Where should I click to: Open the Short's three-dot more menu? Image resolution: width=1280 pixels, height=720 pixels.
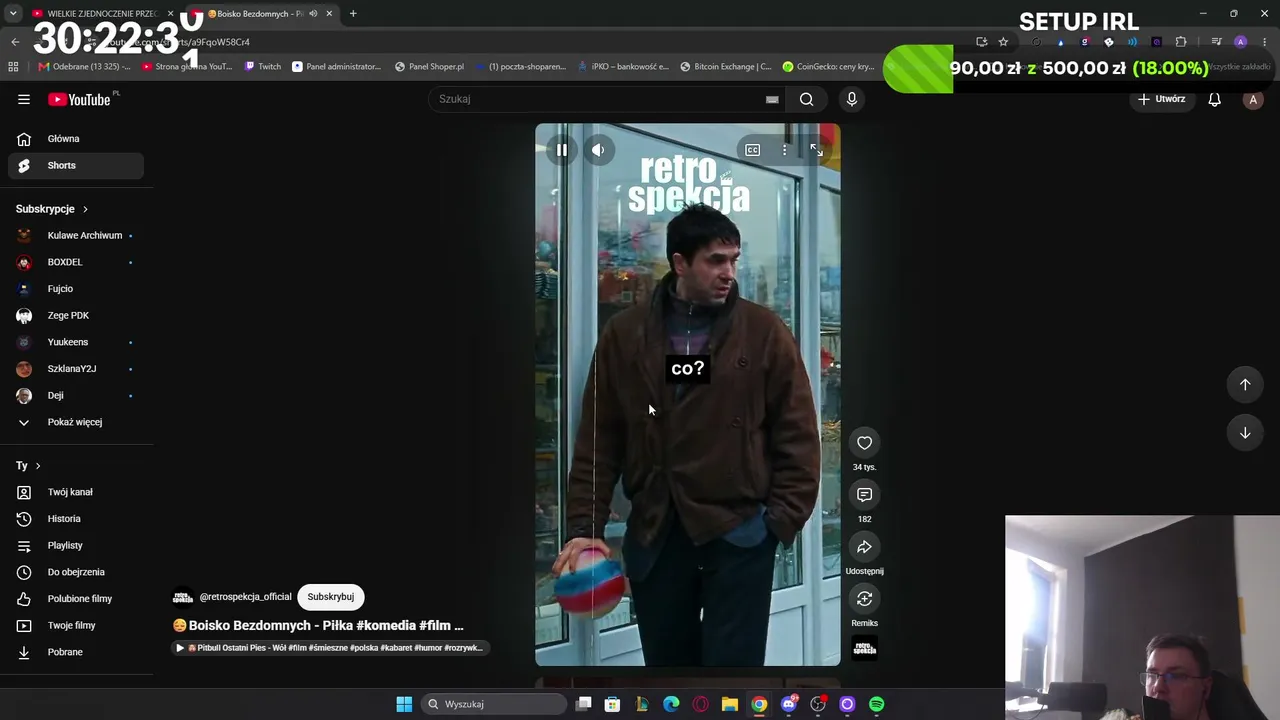[785, 150]
